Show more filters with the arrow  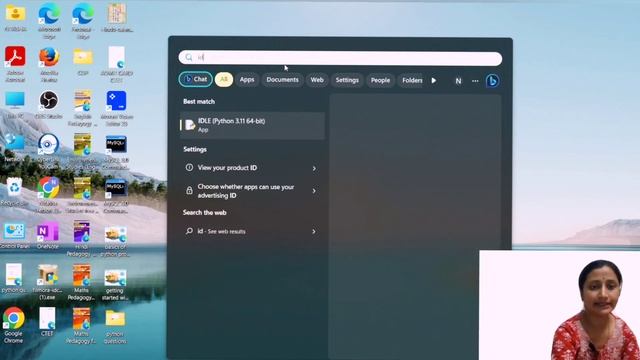(433, 80)
